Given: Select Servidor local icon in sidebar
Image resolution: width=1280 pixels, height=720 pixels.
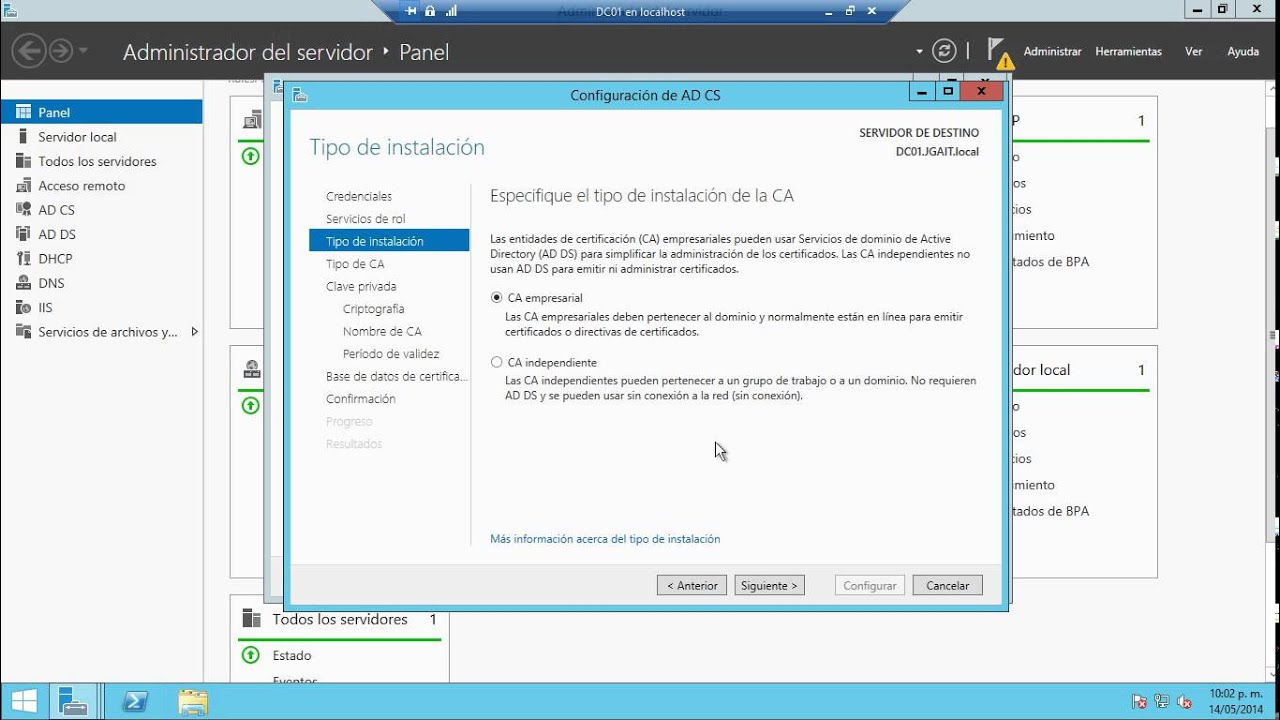Looking at the screenshot, I should 23,137.
